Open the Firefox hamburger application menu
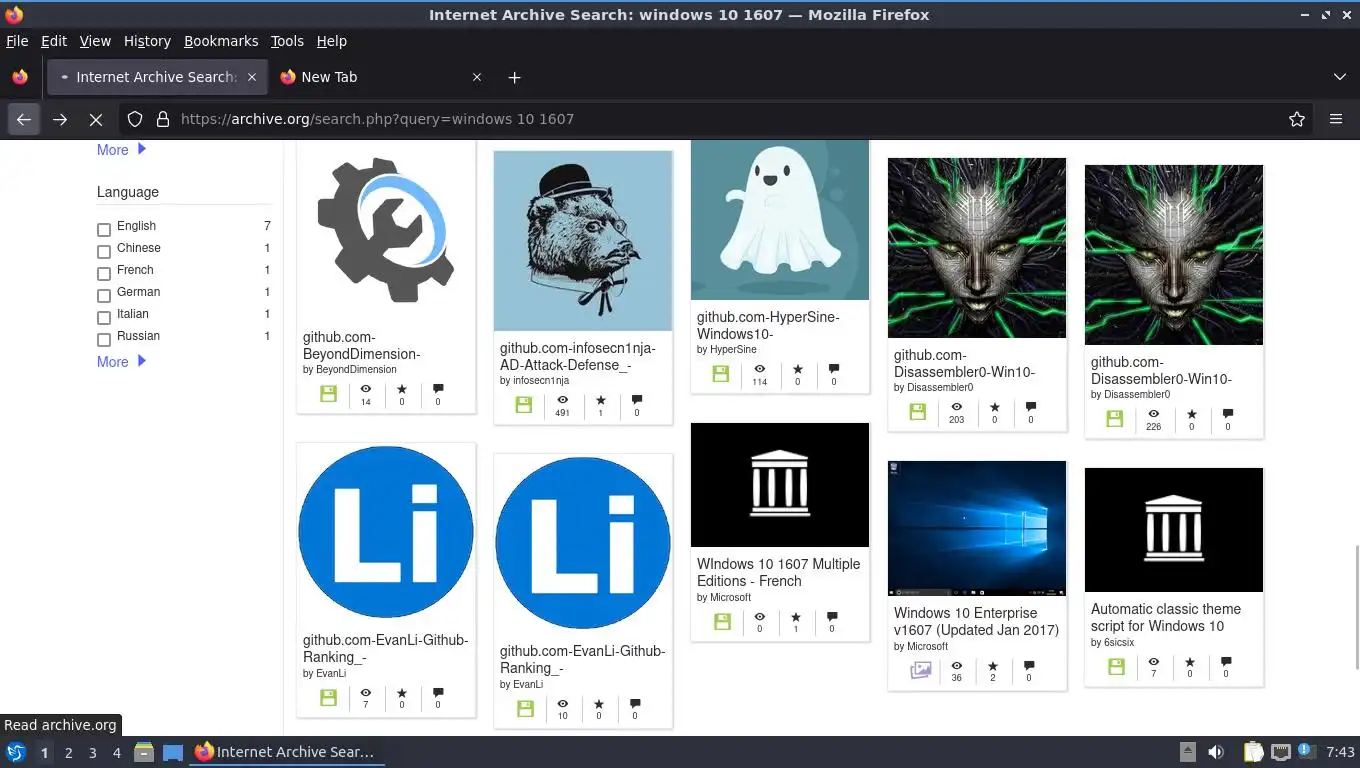Screen dimensions: 1360x768 [x=1336, y=119]
